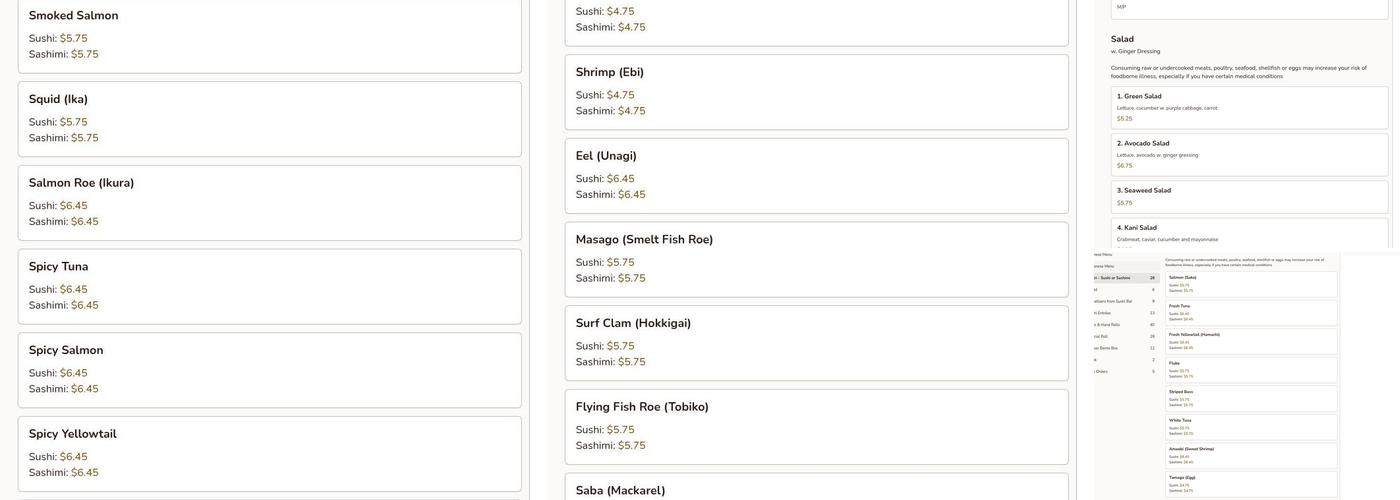Choose the Surf Clam (Hokkigai) item

coord(816,343)
